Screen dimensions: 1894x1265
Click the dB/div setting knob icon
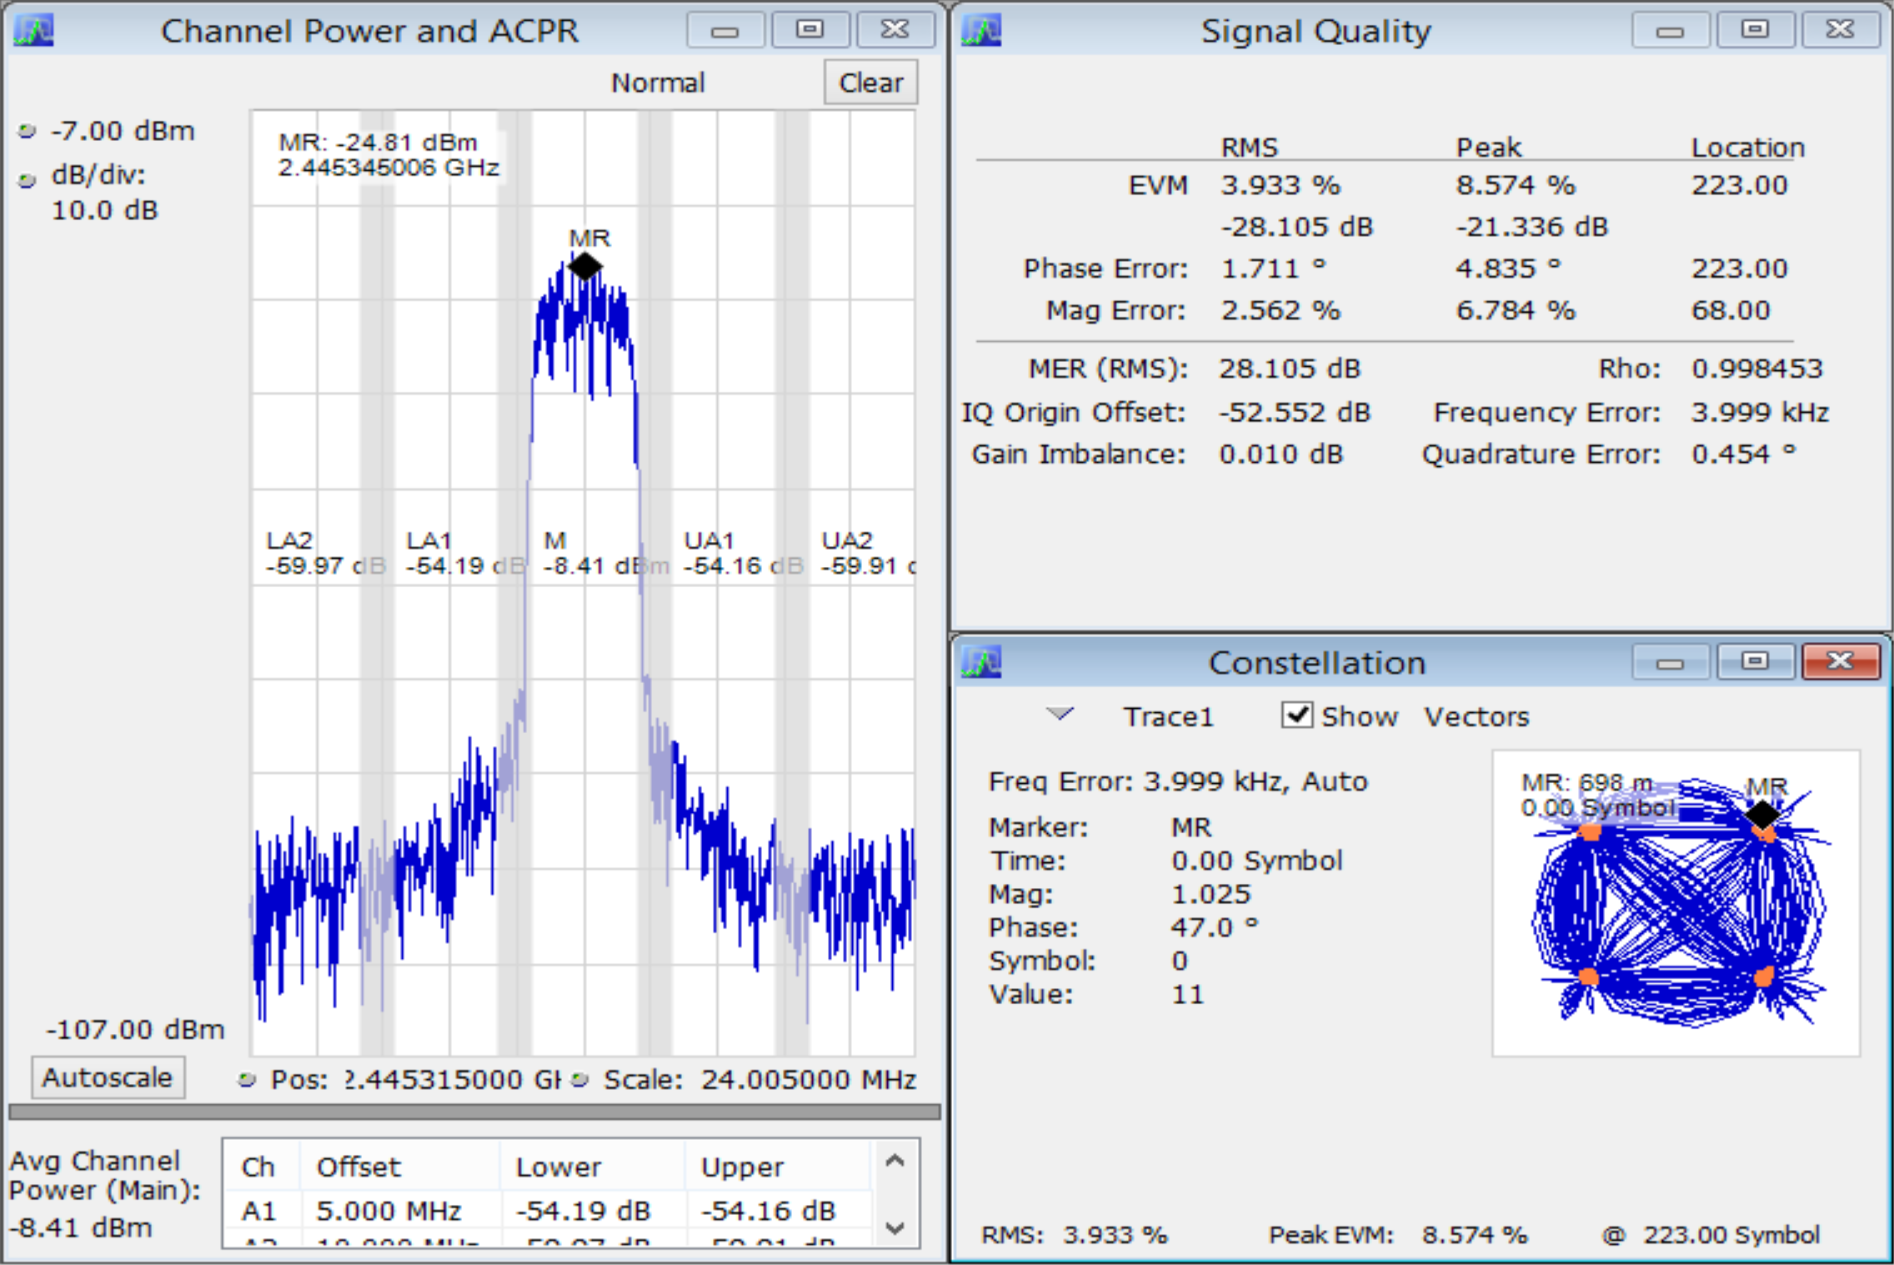tap(27, 180)
